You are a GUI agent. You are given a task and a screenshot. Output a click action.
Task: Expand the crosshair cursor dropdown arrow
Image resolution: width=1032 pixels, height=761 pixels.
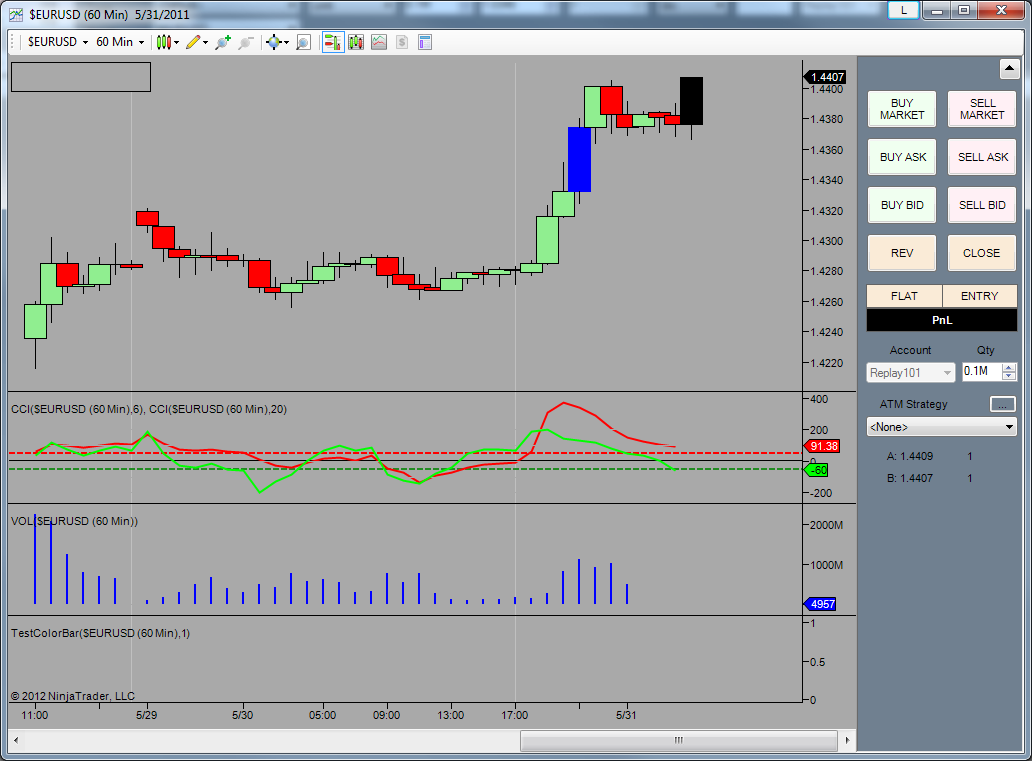click(286, 43)
